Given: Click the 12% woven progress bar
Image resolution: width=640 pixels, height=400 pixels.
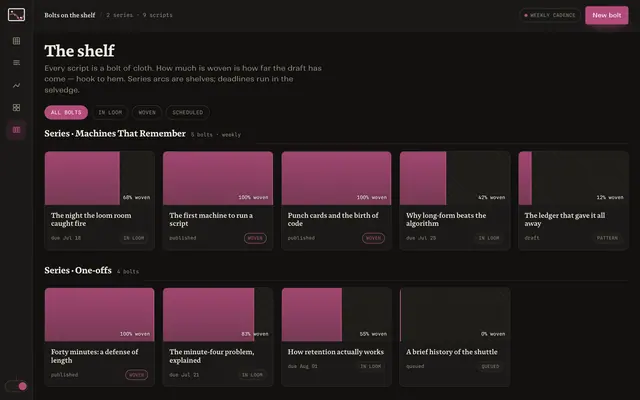Looking at the screenshot, I should [x=573, y=178].
